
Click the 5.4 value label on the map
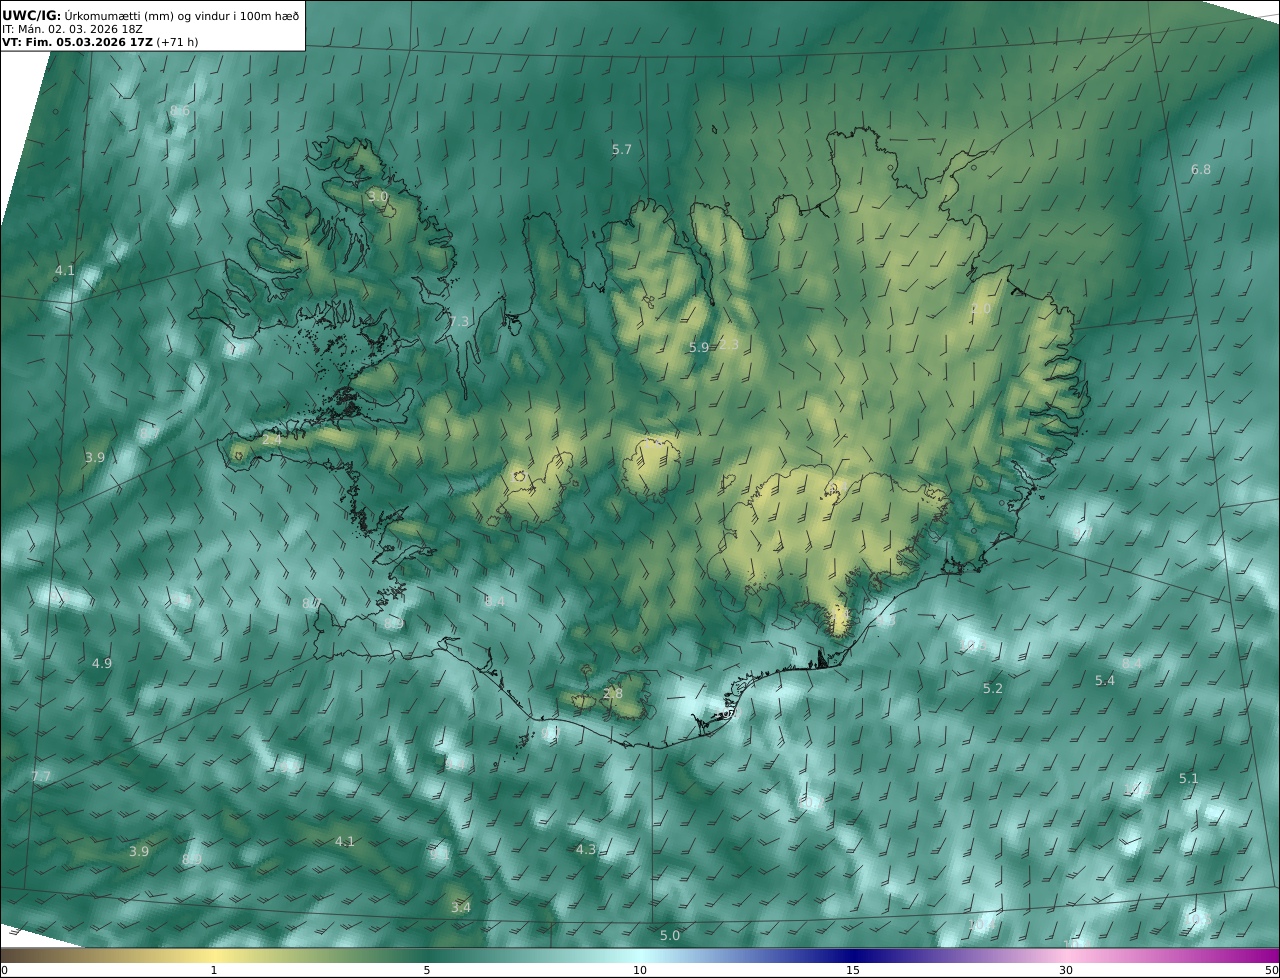click(x=1105, y=681)
